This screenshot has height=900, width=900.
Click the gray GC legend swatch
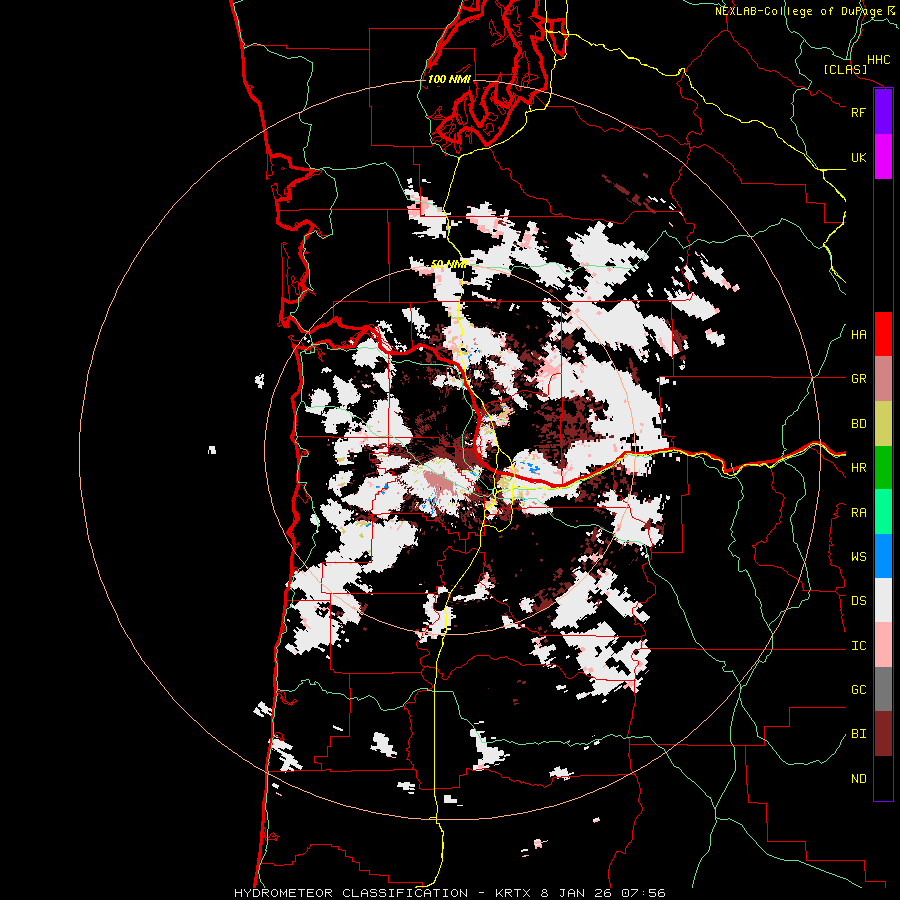(883, 689)
